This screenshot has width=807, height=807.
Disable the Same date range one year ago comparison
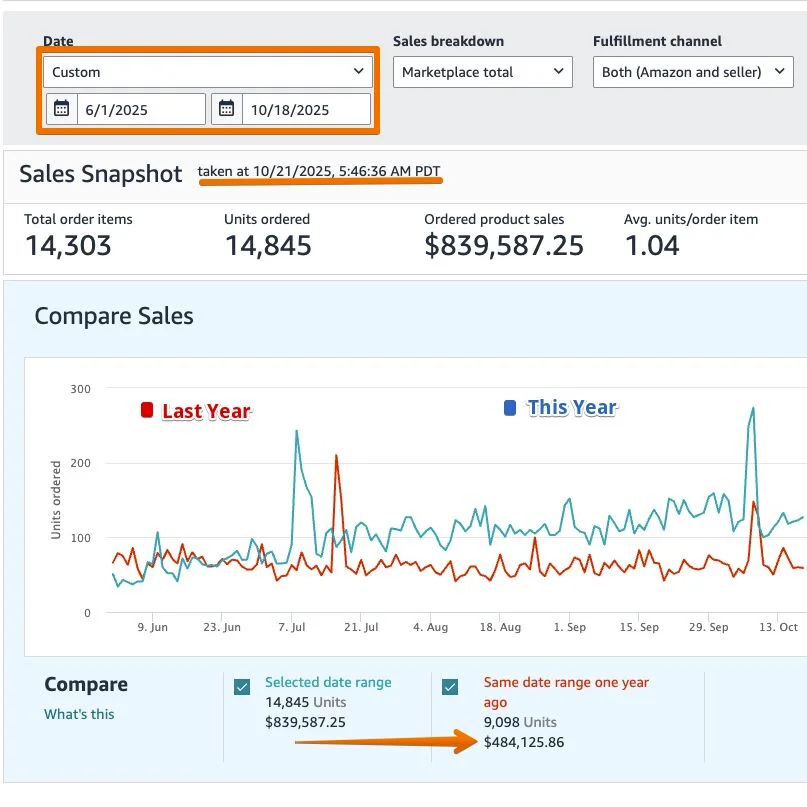coord(449,686)
